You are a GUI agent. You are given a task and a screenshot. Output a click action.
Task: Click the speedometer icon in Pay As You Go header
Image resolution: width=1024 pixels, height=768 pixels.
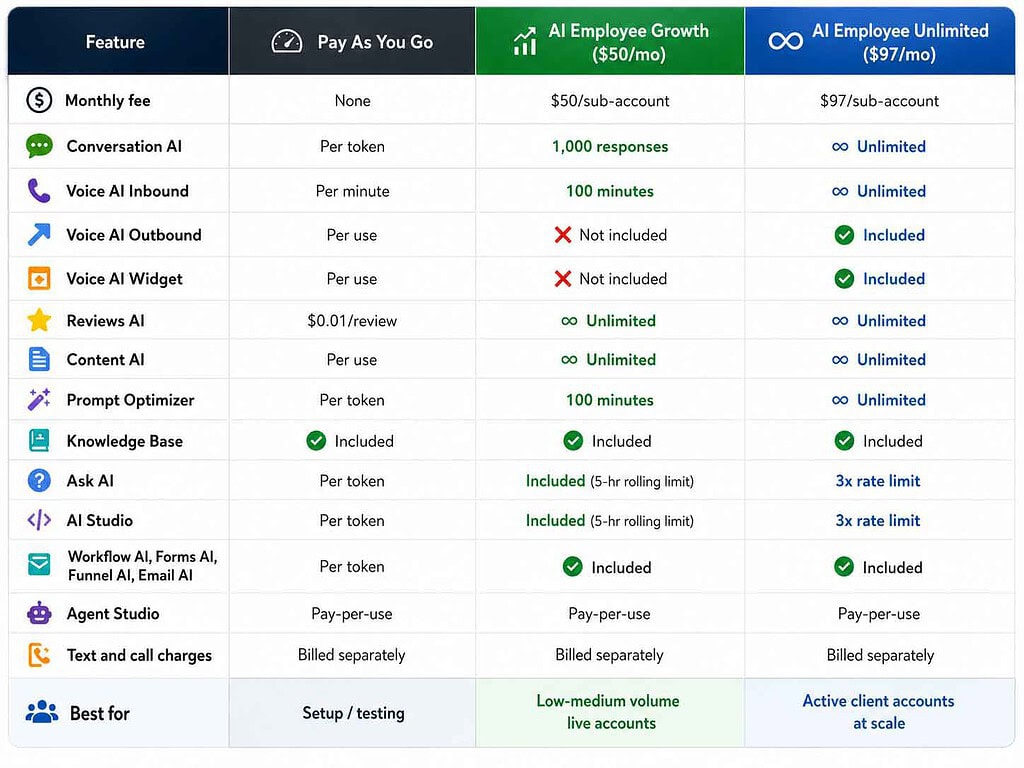tap(287, 41)
